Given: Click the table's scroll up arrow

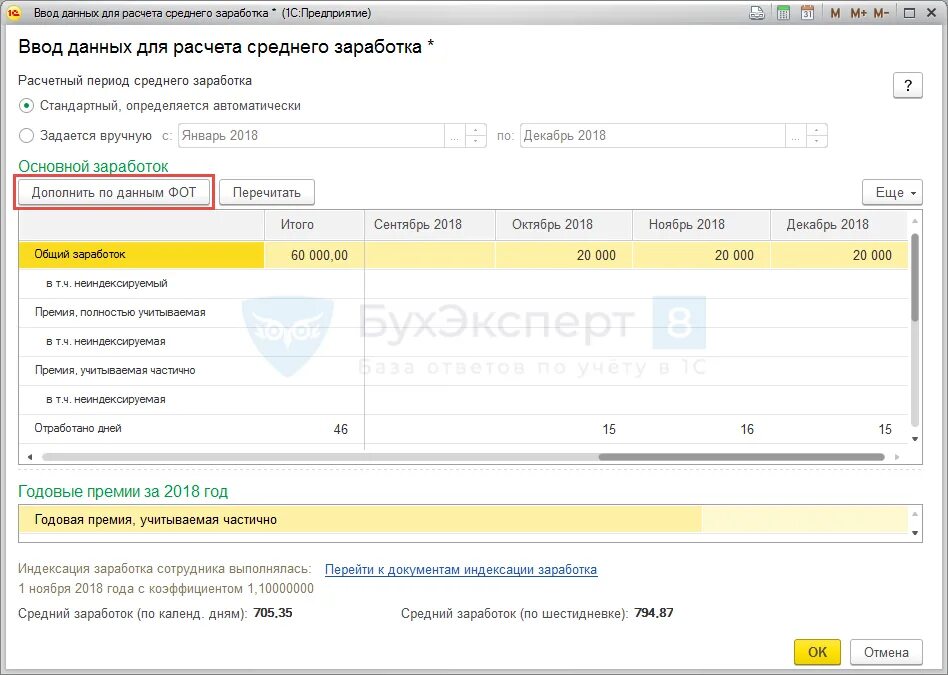Looking at the screenshot, I should (x=915, y=221).
